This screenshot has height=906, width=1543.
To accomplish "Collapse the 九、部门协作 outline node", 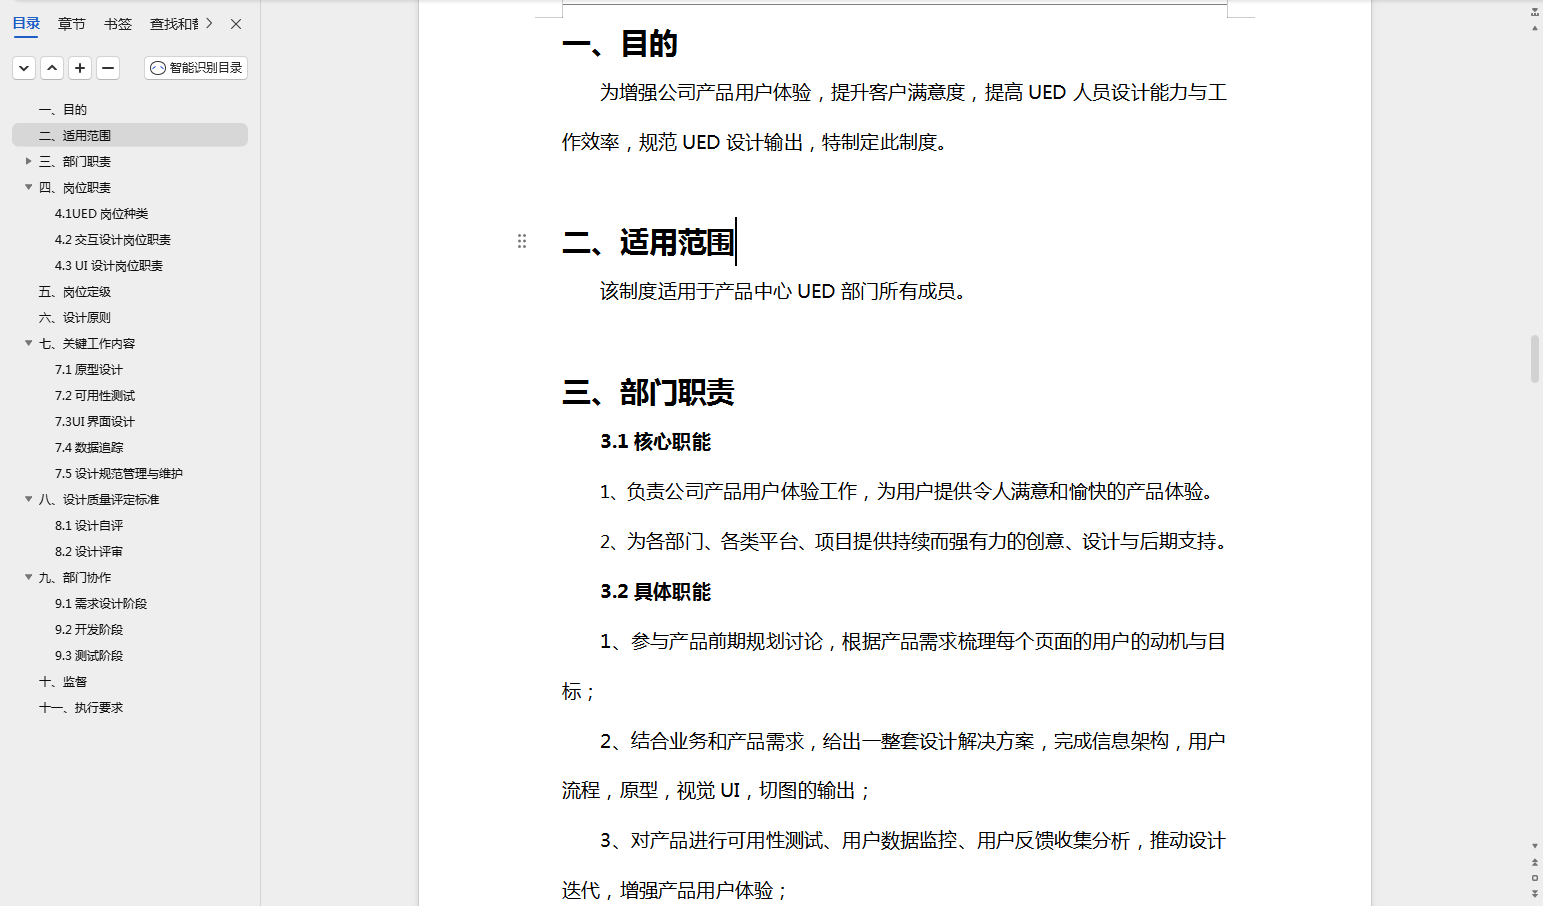I will click(x=29, y=577).
